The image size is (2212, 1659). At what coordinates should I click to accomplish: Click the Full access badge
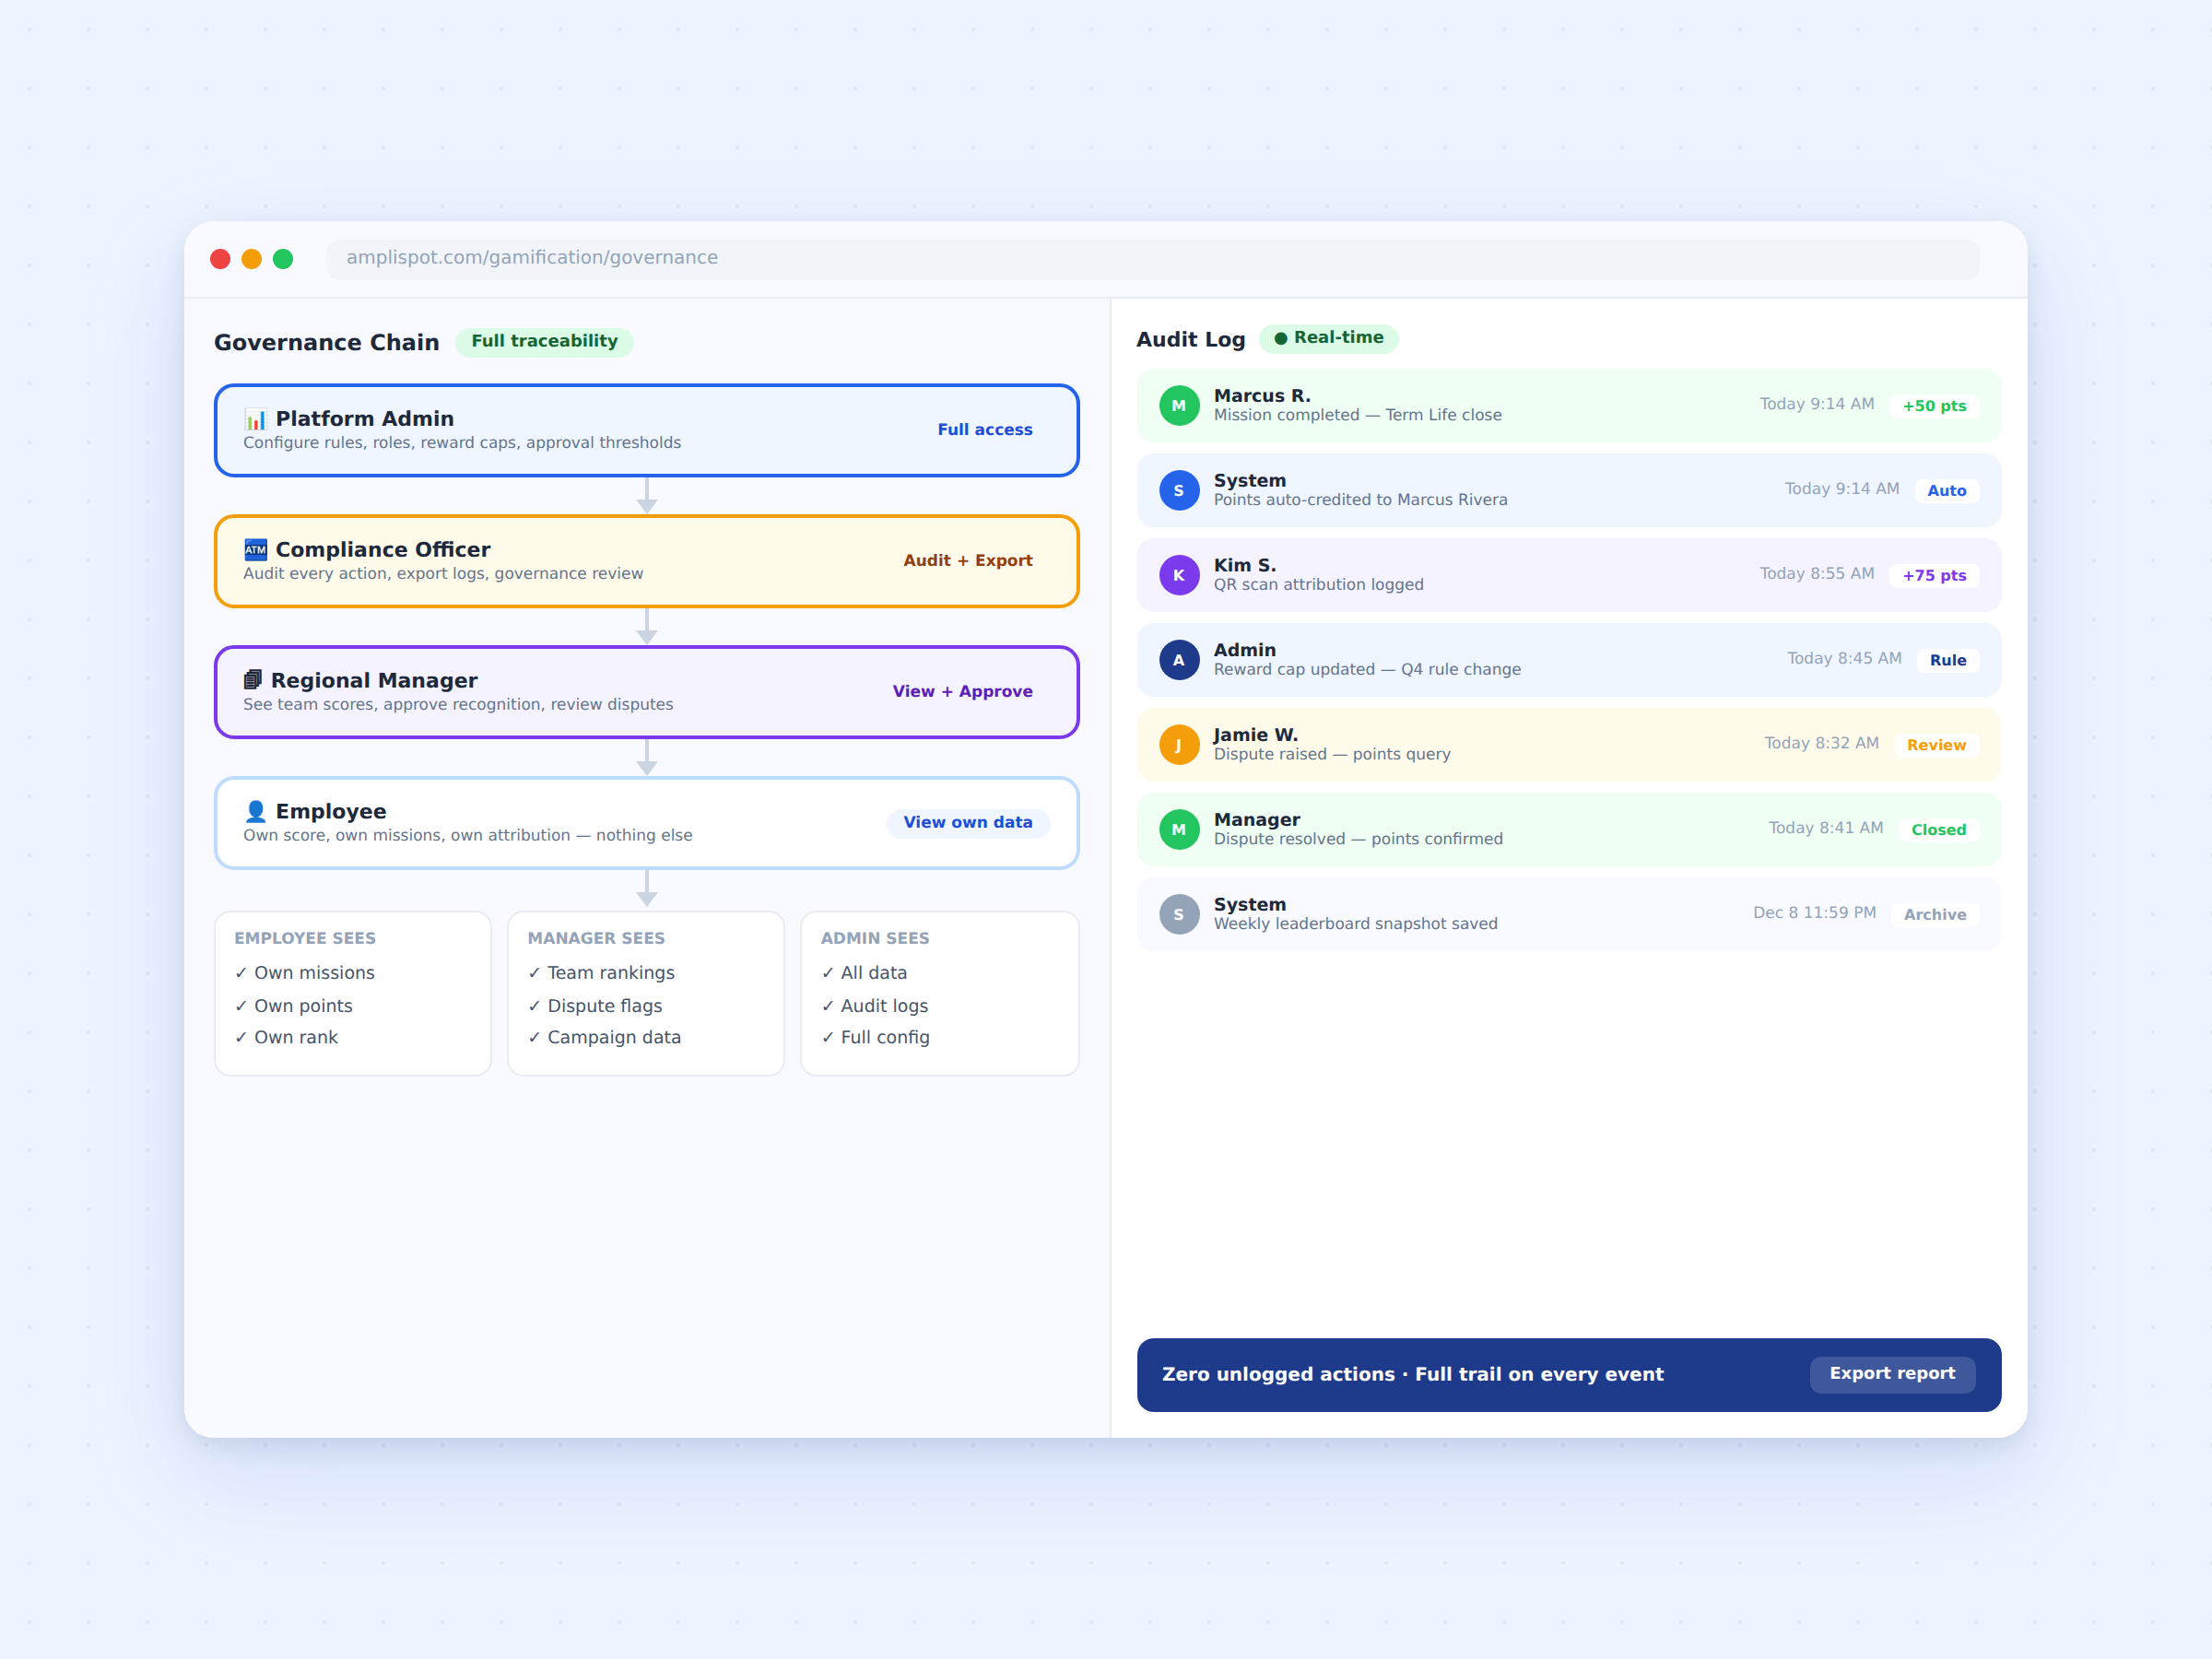tap(985, 430)
